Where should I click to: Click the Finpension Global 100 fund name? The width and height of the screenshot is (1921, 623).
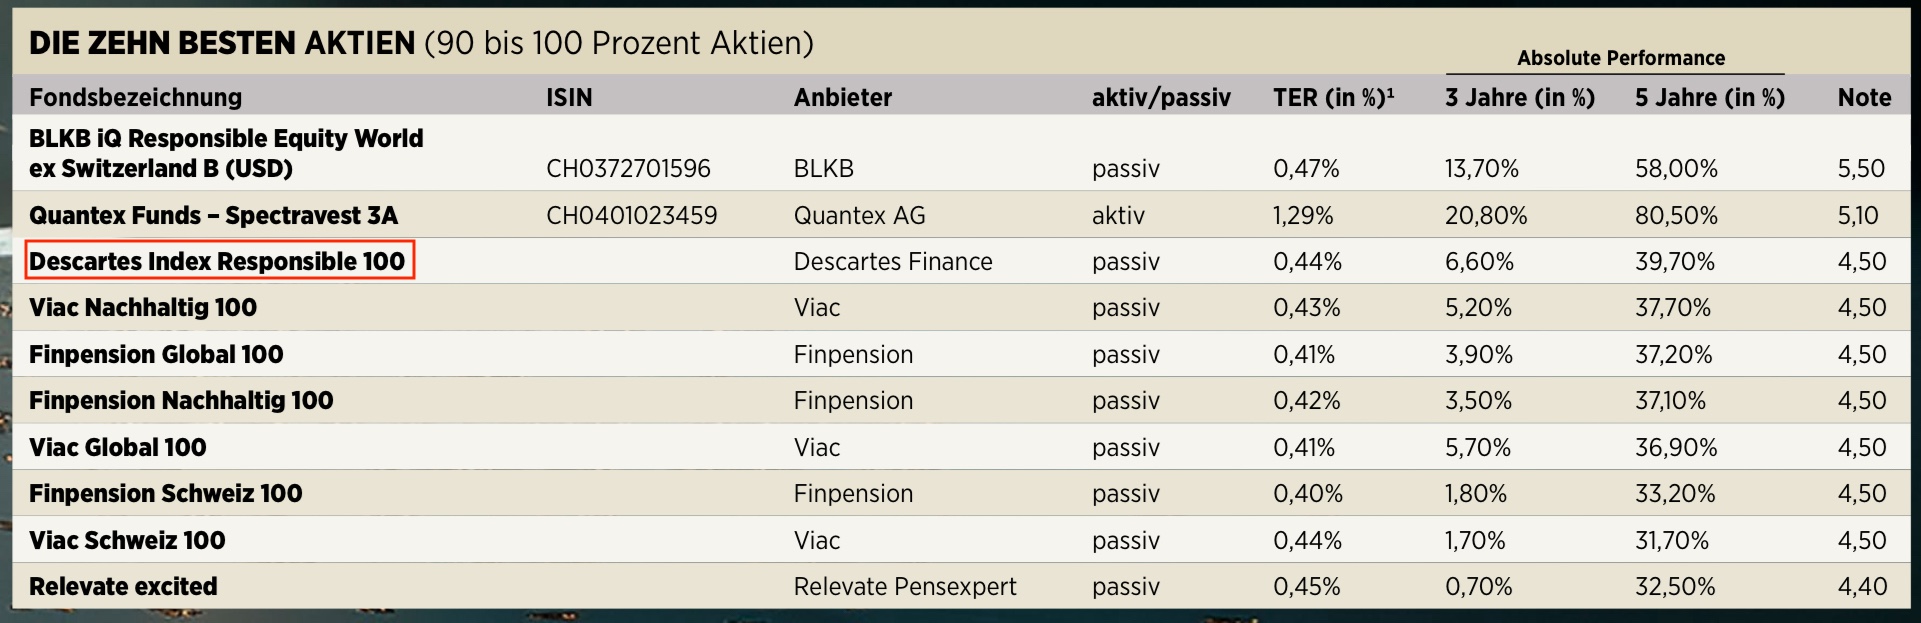click(x=156, y=354)
